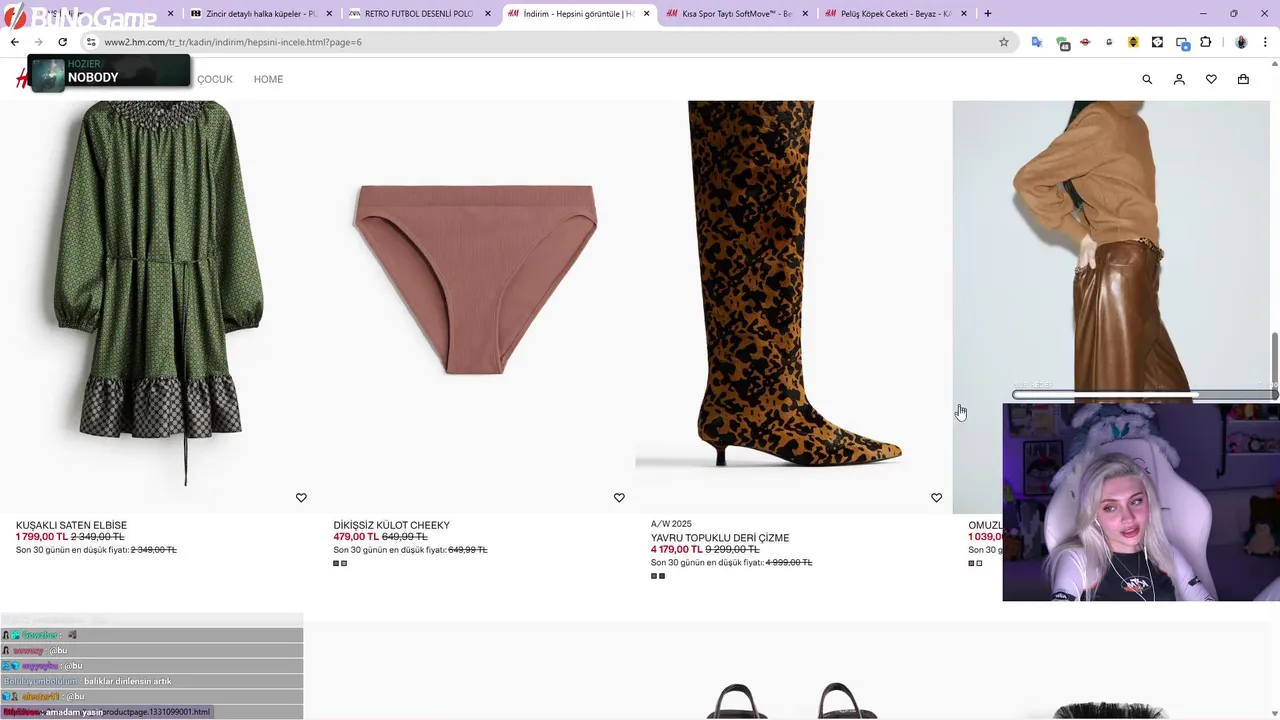Open the Chrome three-dot menu
The image size is (1280, 720).
(x=1266, y=42)
